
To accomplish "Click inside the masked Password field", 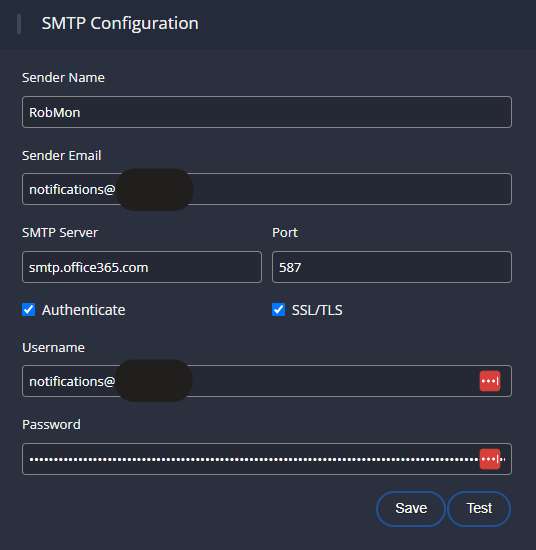I will [x=267, y=459].
